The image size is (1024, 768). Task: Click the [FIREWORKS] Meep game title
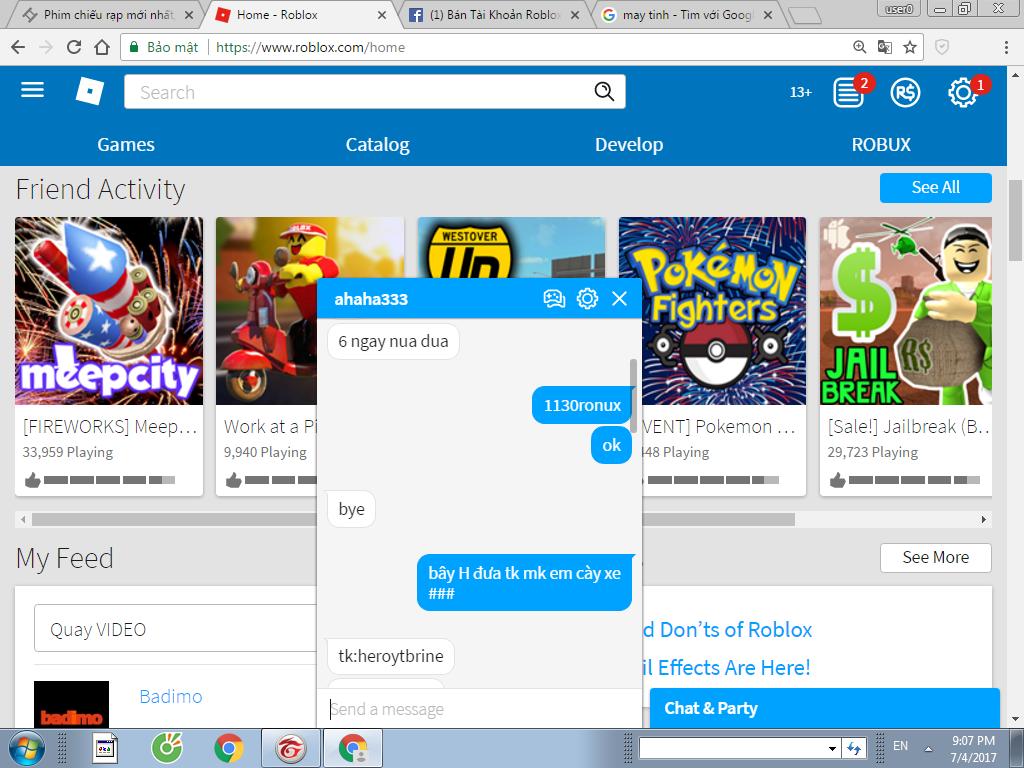[x=110, y=426]
